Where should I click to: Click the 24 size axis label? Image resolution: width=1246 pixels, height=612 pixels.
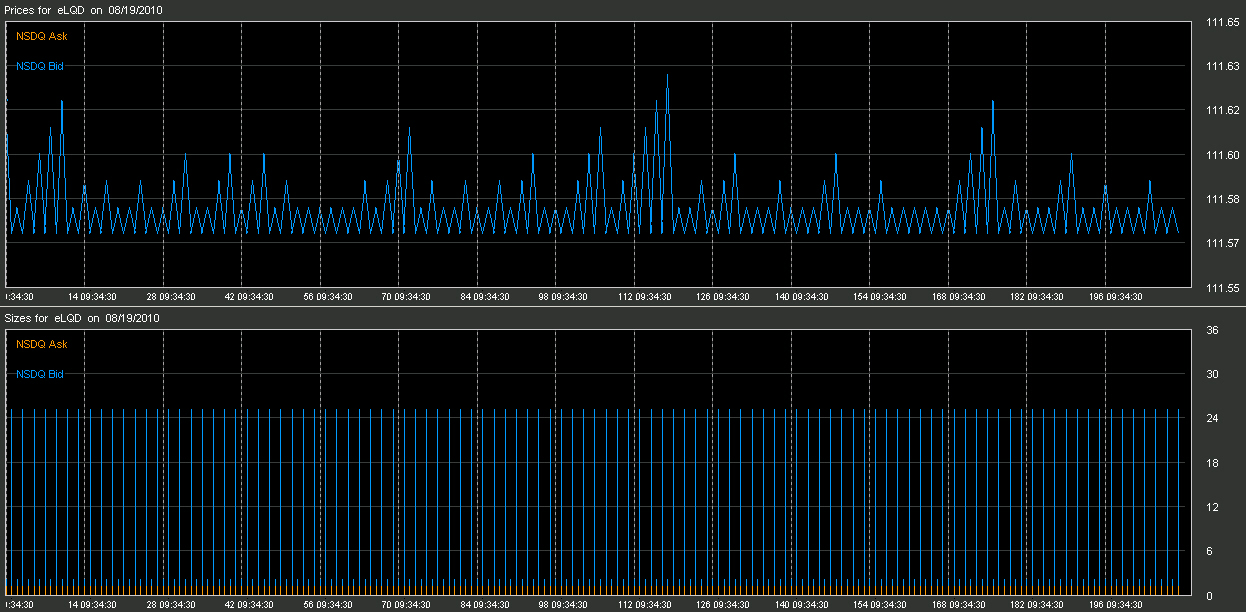[1213, 418]
